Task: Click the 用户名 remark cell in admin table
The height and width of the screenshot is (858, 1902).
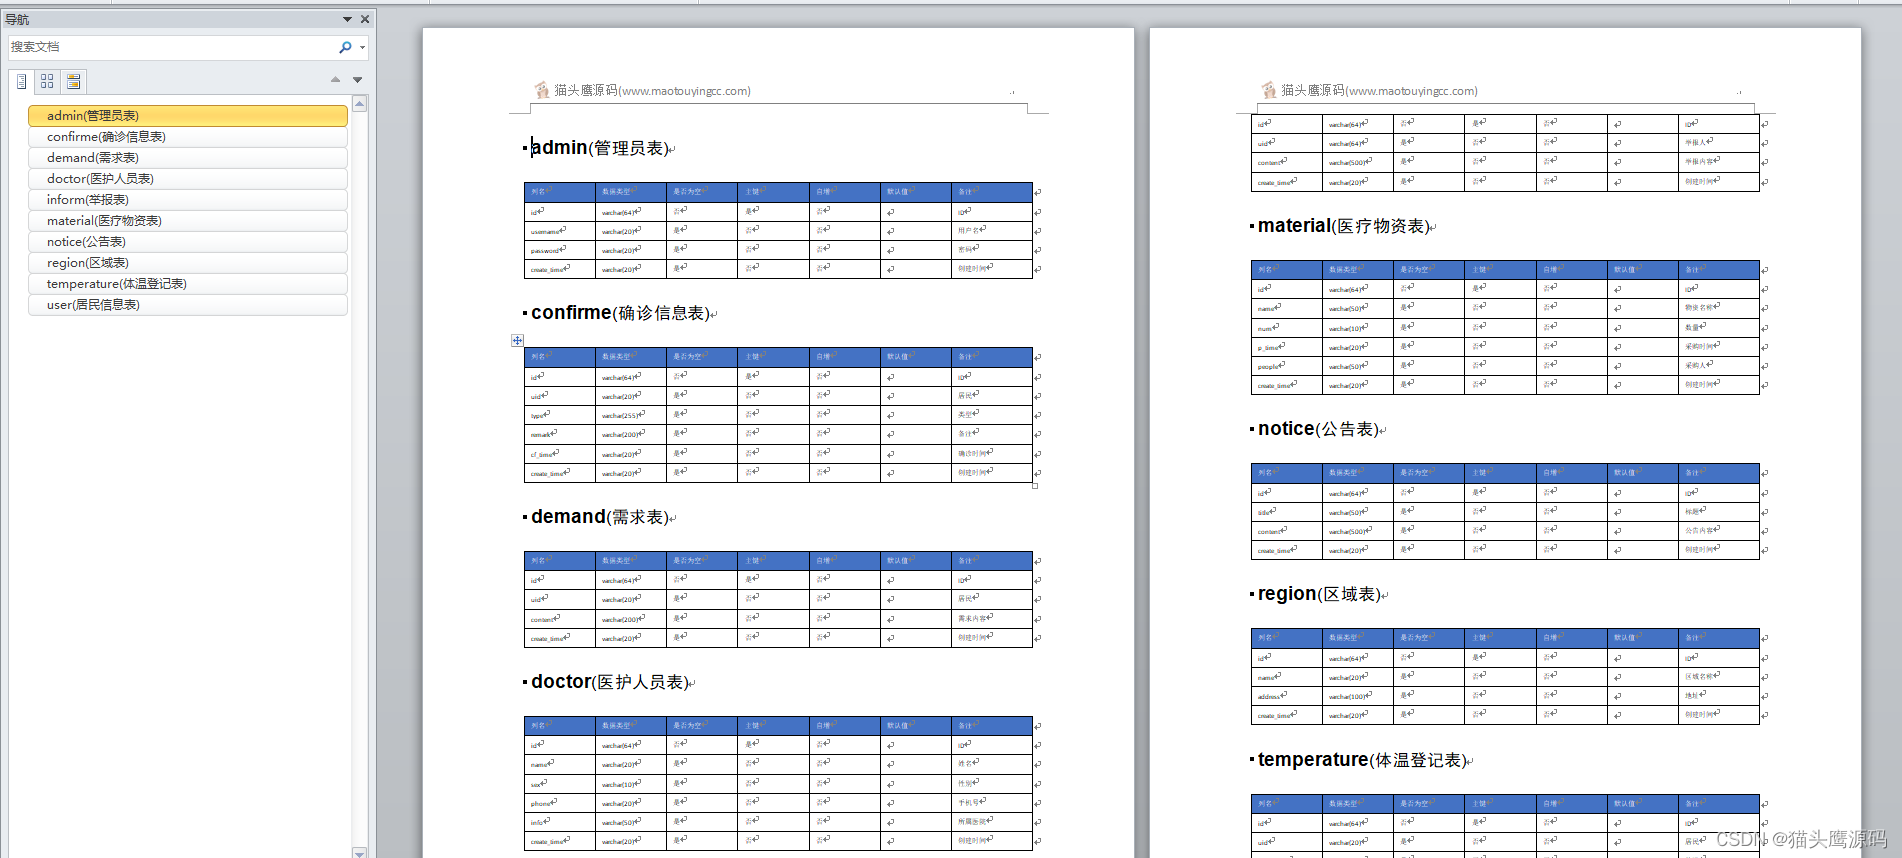Action: tap(992, 231)
